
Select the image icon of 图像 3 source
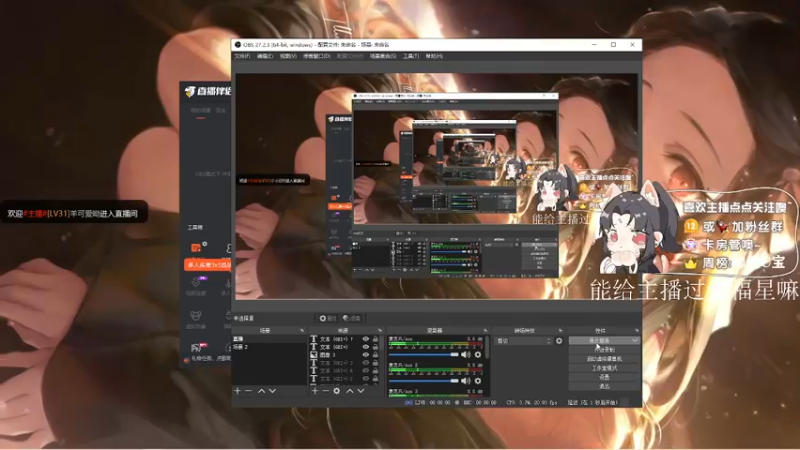[x=314, y=355]
